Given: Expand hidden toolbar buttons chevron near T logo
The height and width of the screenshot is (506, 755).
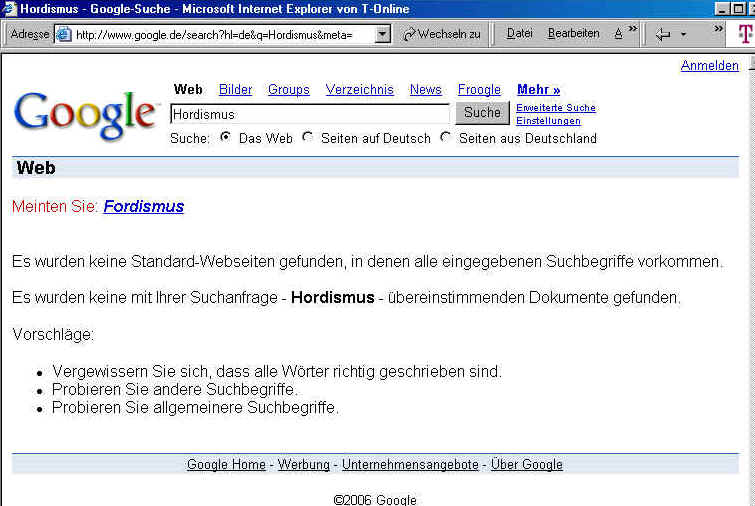Looking at the screenshot, I should [x=718, y=28].
